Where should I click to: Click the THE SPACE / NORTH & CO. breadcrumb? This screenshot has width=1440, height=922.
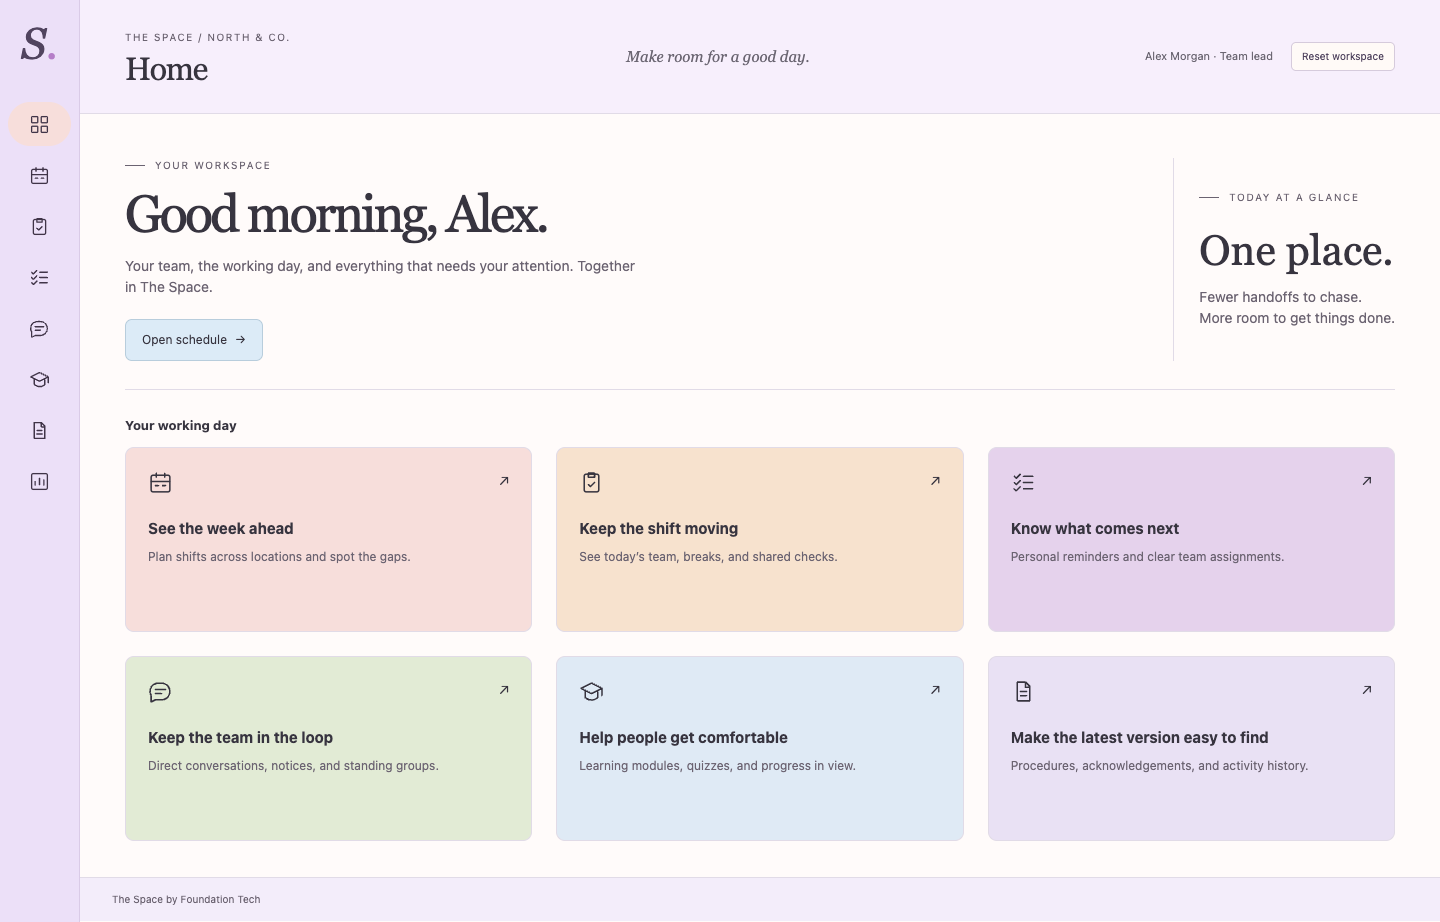point(207,38)
